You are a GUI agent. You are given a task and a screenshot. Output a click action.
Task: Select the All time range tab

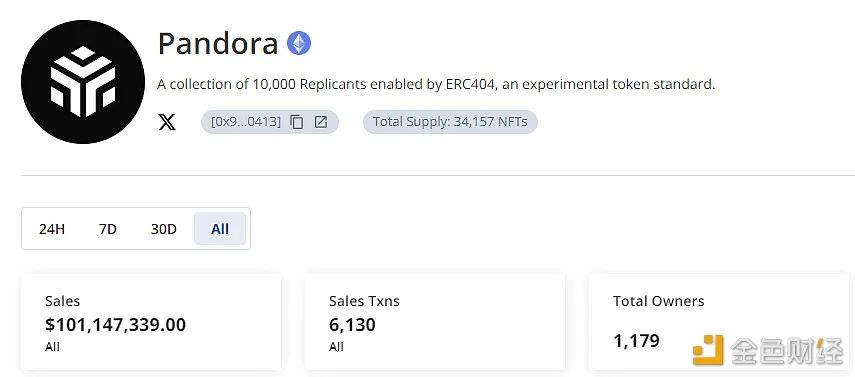[220, 229]
